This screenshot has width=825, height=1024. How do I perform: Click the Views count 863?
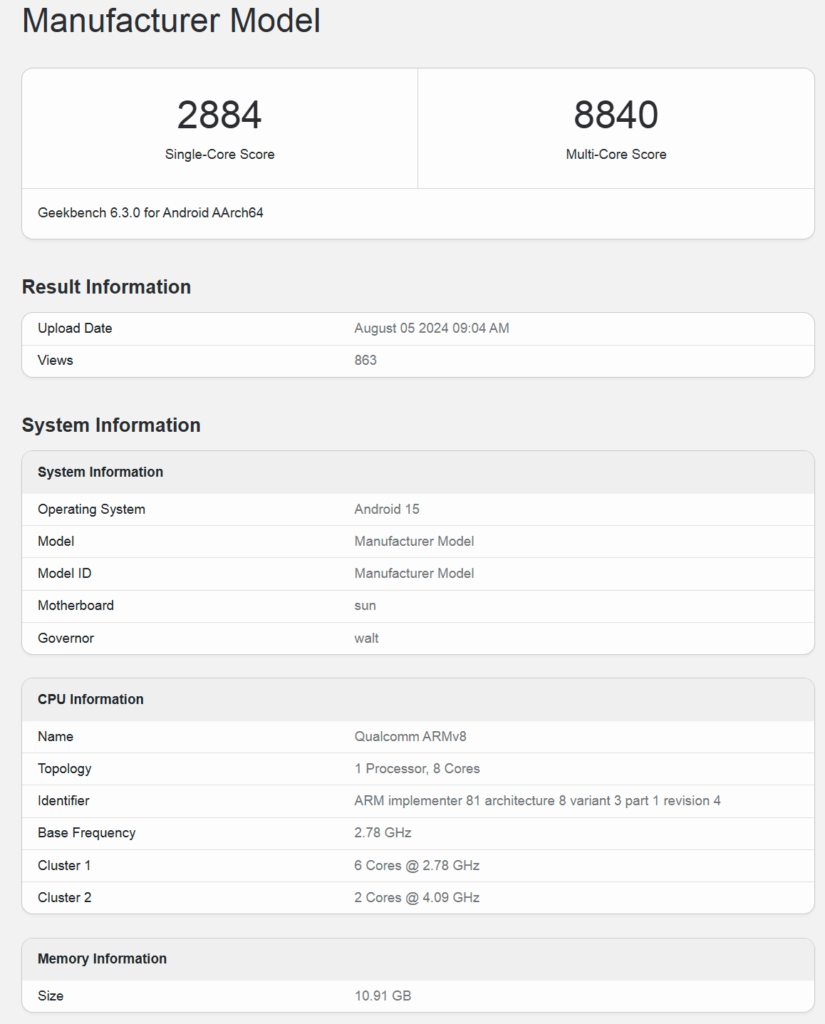[x=365, y=360]
